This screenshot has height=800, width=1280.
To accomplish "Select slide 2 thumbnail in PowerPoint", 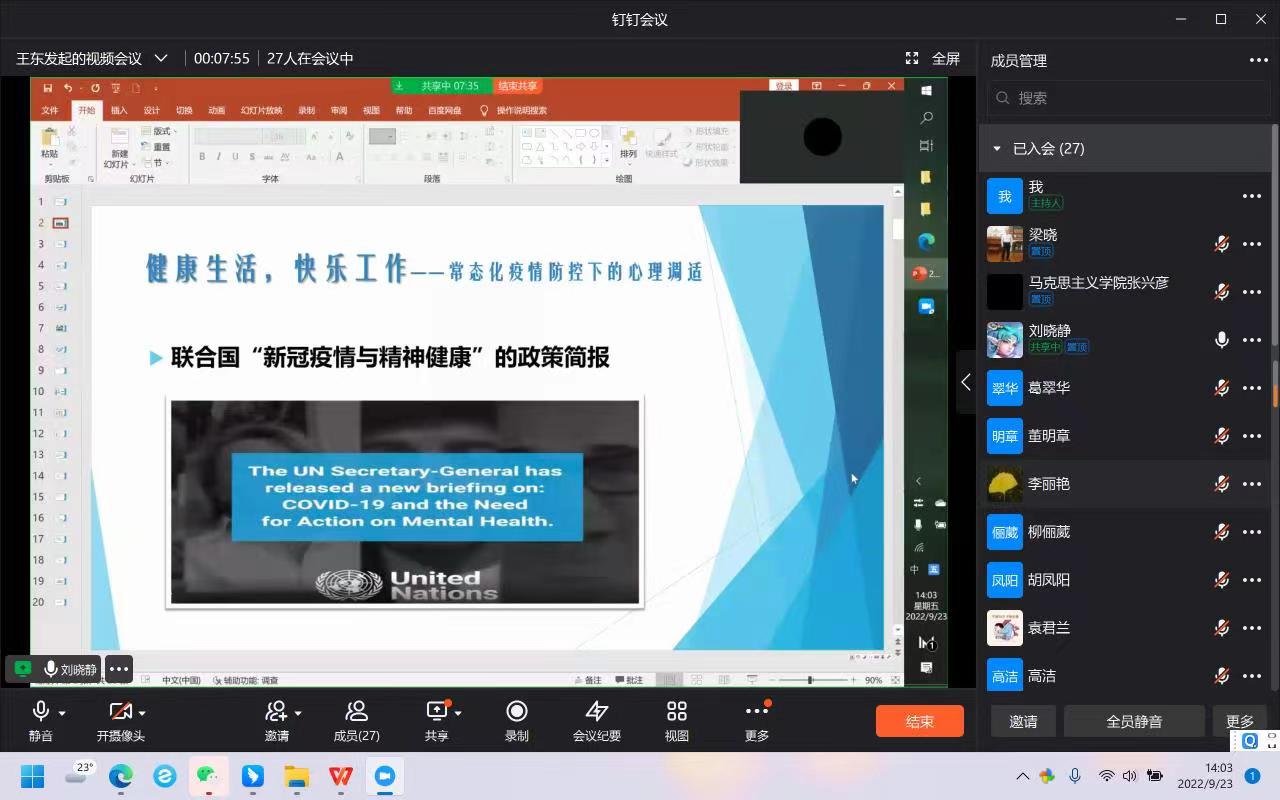I will [x=60, y=223].
